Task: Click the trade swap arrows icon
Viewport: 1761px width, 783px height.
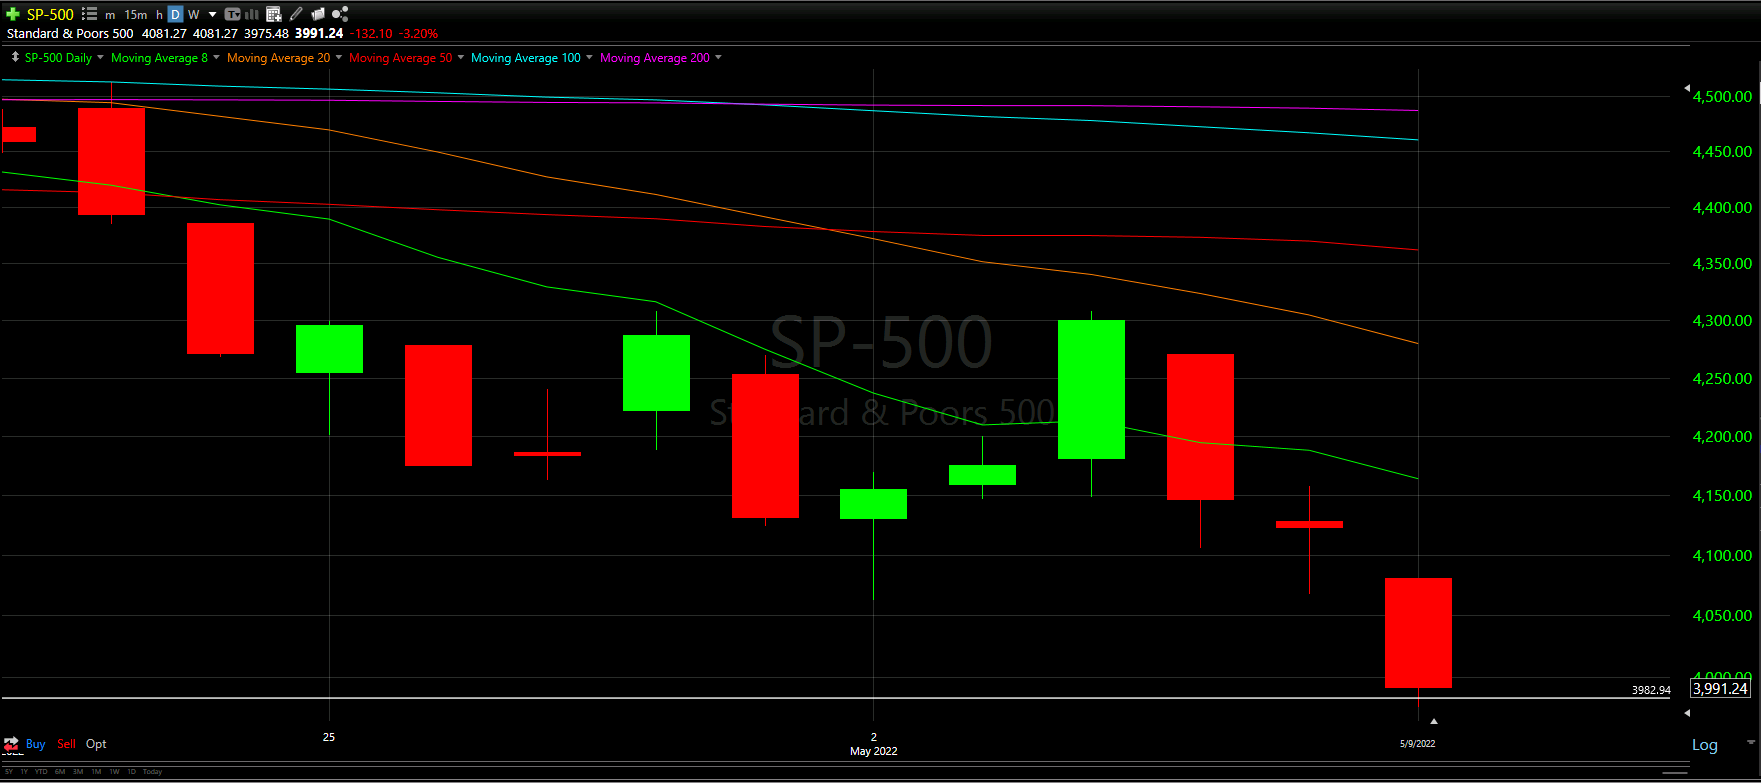Action: click(x=12, y=744)
